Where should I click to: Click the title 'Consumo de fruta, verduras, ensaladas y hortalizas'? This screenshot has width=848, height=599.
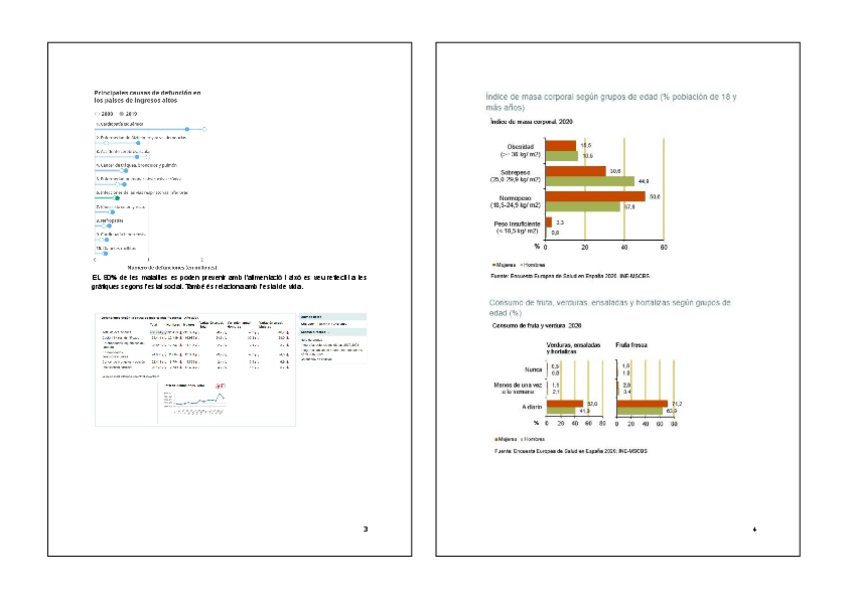610,308
